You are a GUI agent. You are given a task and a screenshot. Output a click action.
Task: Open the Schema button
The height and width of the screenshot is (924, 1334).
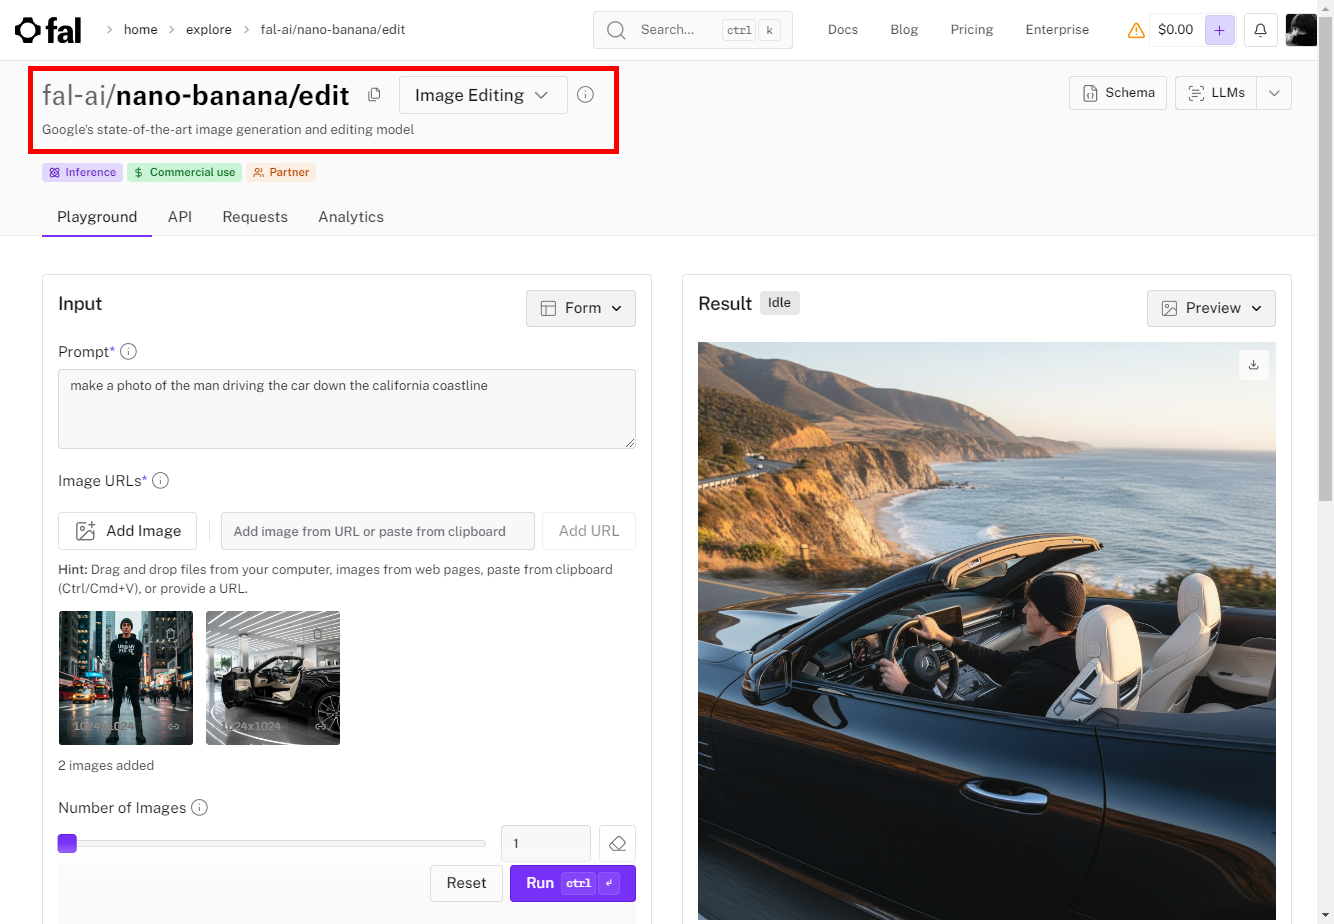pos(1118,93)
